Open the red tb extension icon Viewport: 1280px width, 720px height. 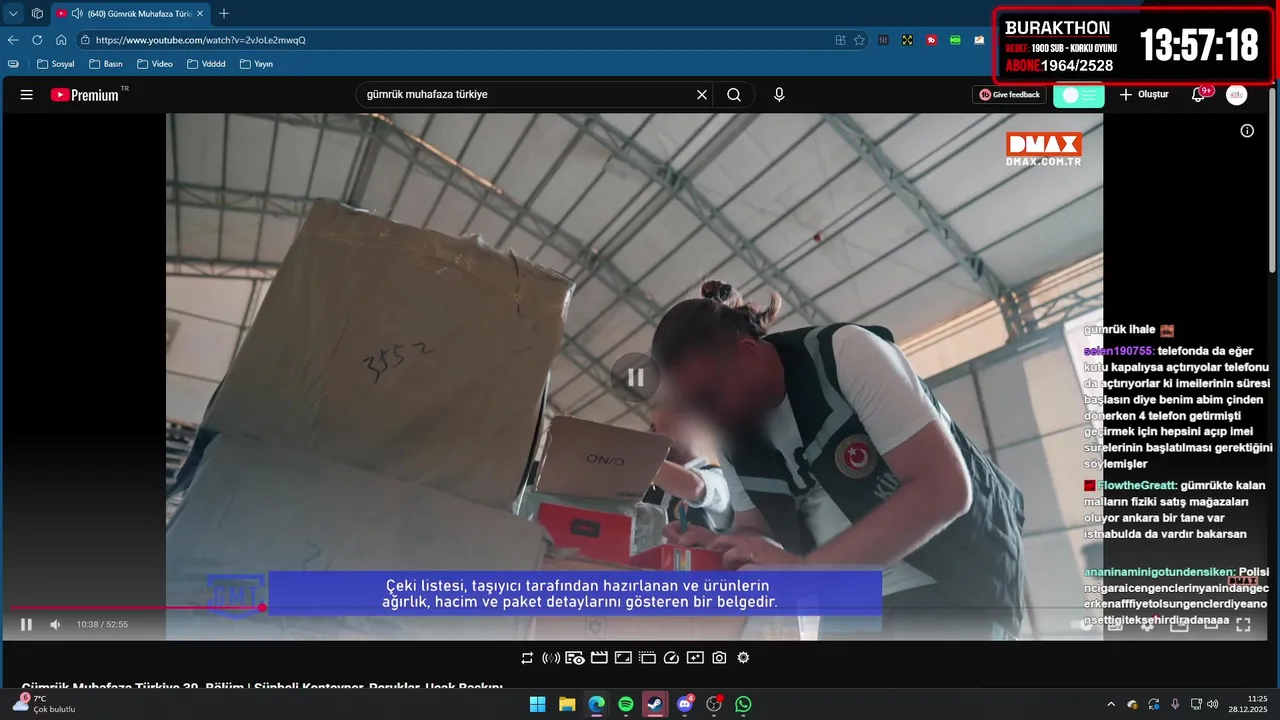click(x=932, y=40)
